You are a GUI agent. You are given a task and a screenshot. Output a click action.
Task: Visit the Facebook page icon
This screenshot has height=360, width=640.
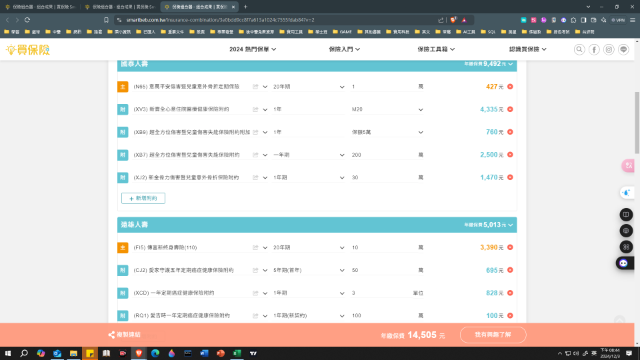(x=594, y=49)
